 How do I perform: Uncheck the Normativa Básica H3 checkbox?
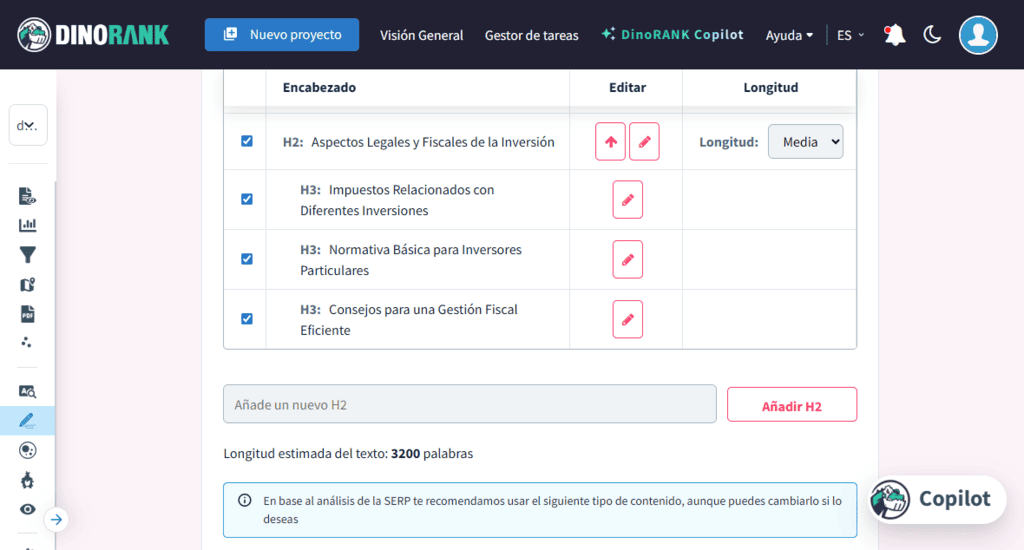(247, 259)
